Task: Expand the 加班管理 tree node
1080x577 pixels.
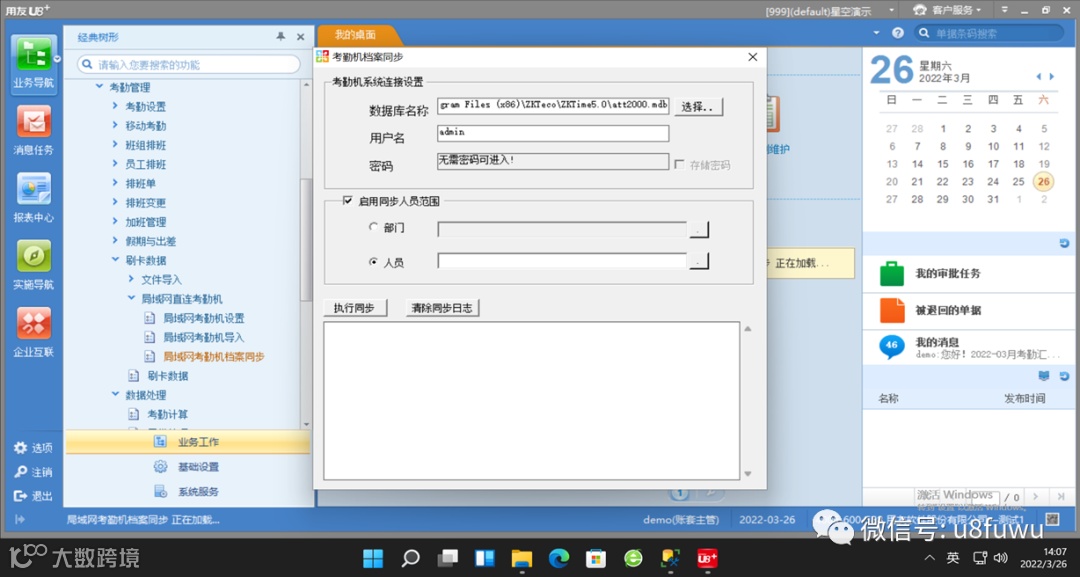Action: [x=115, y=222]
